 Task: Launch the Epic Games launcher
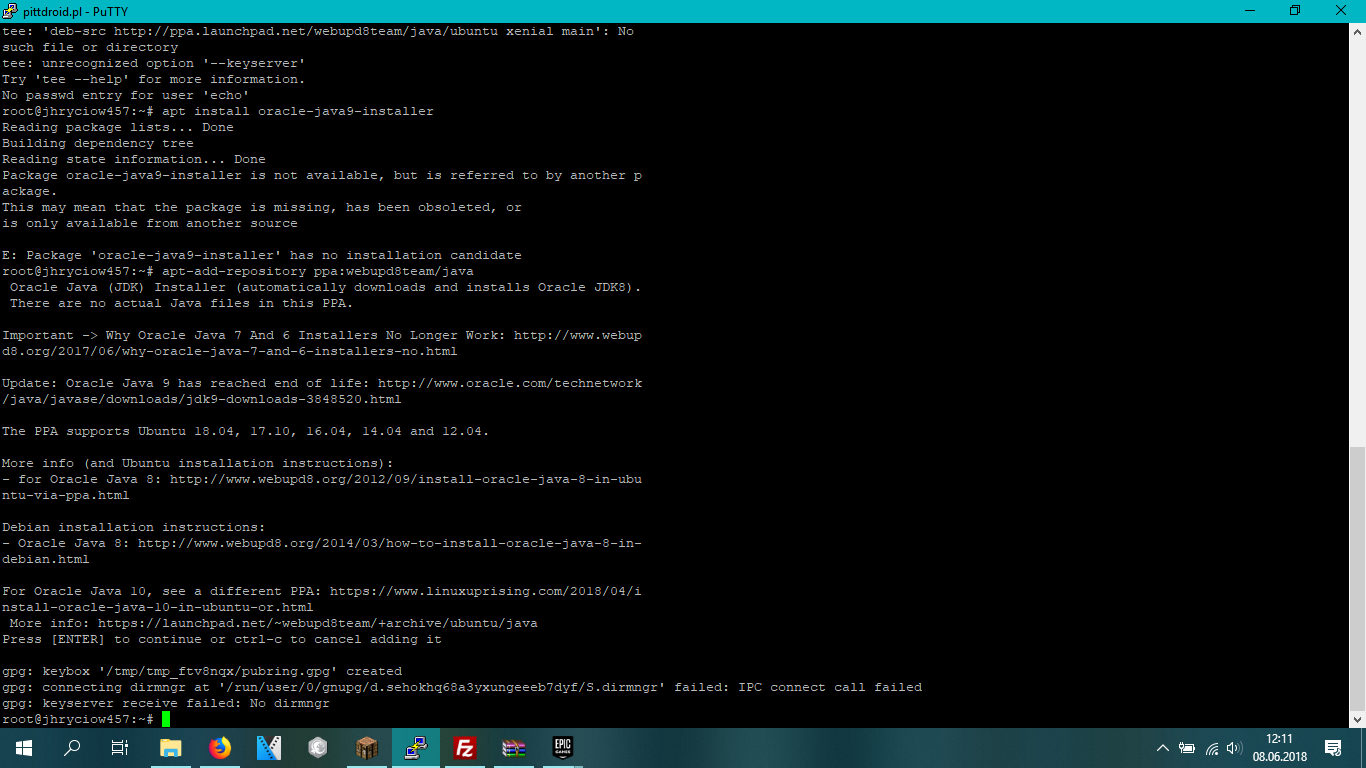pos(562,748)
